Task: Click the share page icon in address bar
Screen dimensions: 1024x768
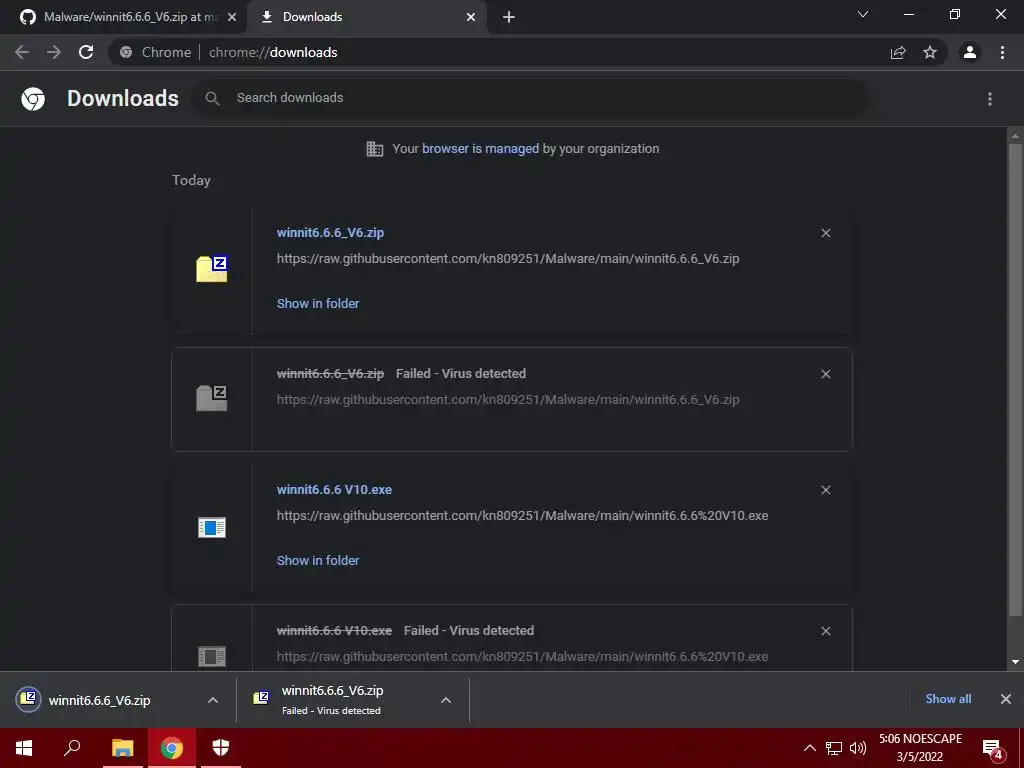Action: pos(898,52)
